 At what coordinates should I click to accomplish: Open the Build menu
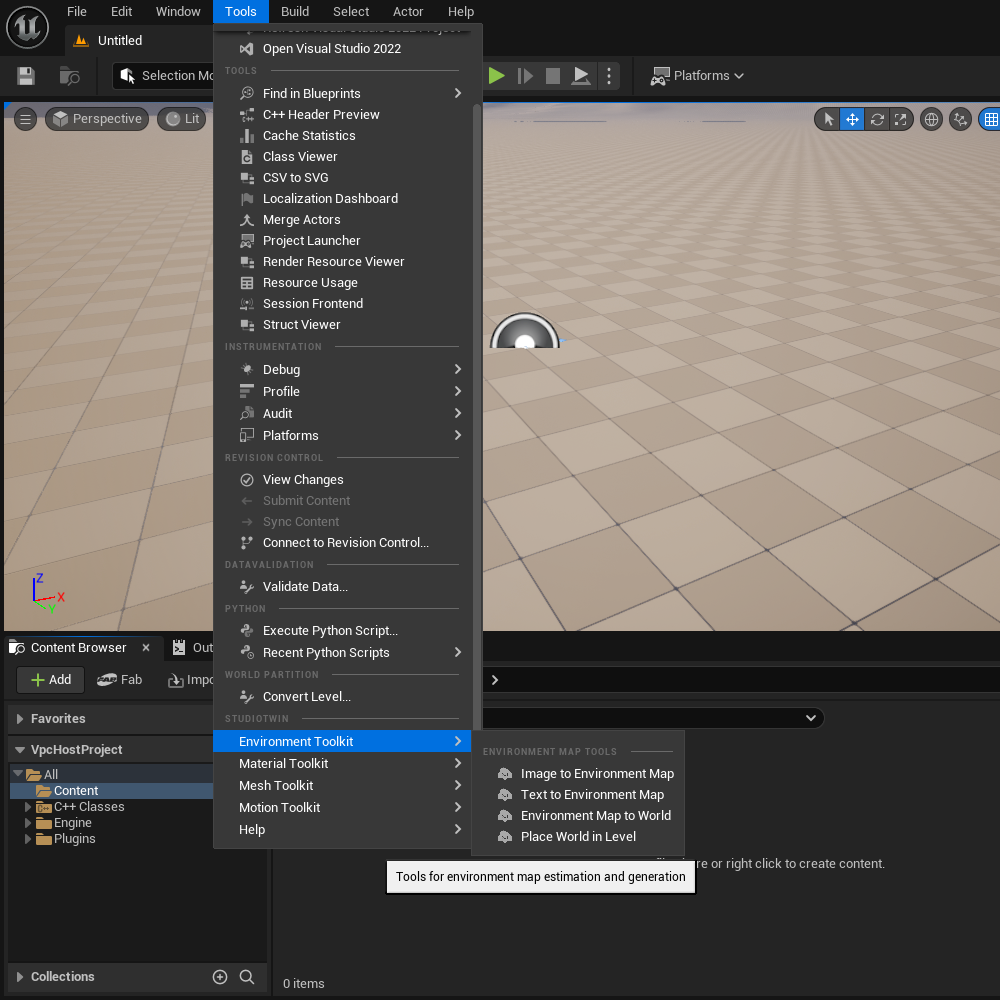[x=295, y=11]
